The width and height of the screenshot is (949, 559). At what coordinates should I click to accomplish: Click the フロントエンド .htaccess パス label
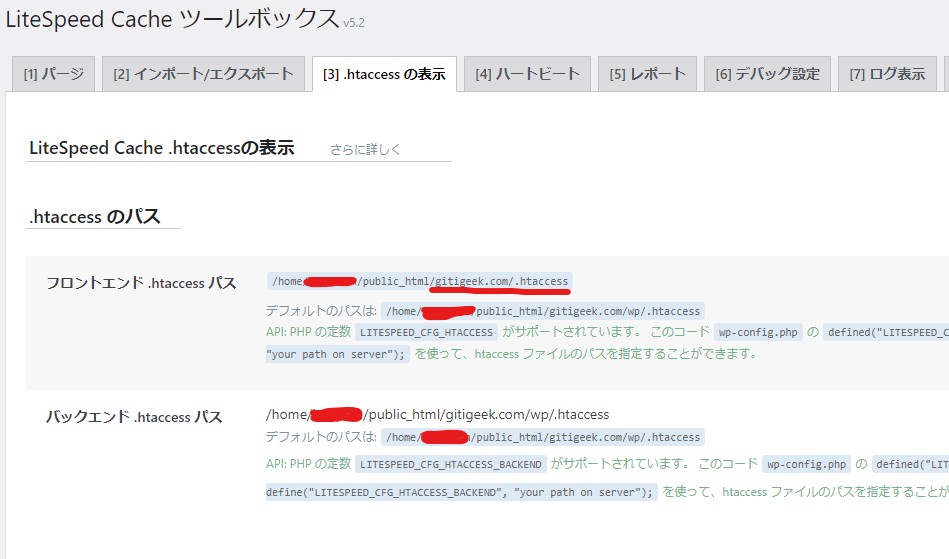(x=141, y=283)
